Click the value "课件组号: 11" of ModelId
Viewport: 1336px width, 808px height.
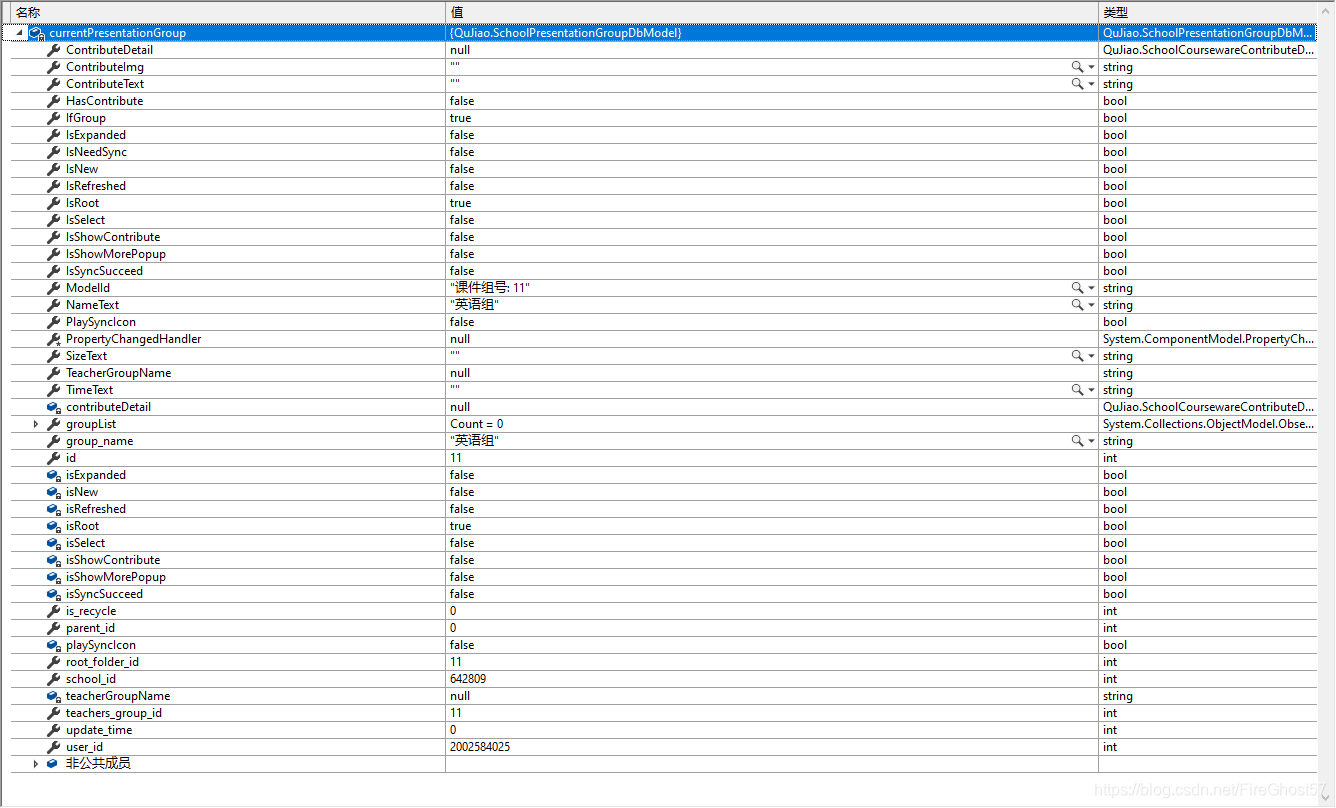[489, 288]
